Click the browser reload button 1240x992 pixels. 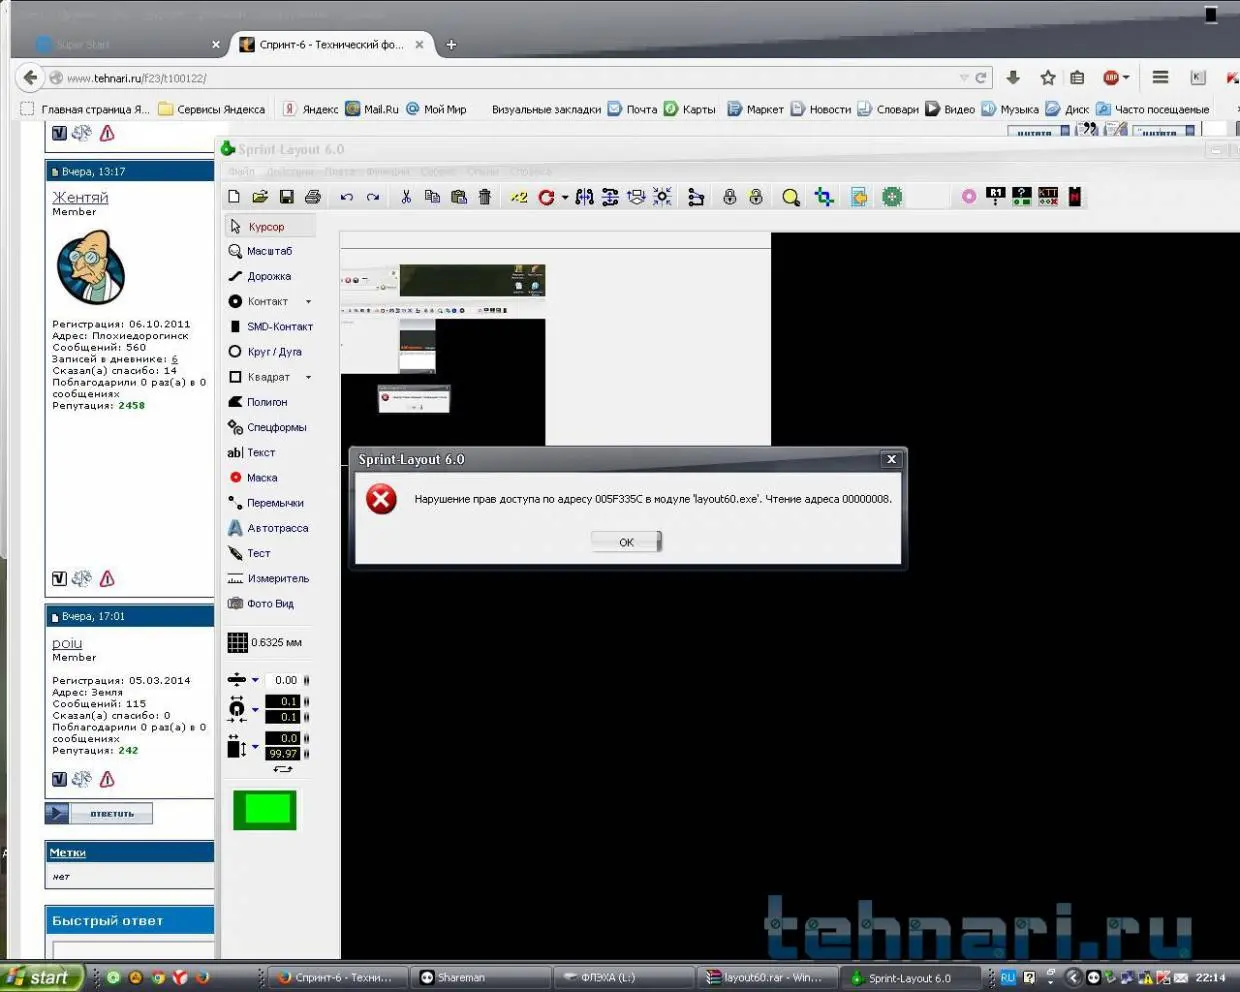click(x=981, y=77)
